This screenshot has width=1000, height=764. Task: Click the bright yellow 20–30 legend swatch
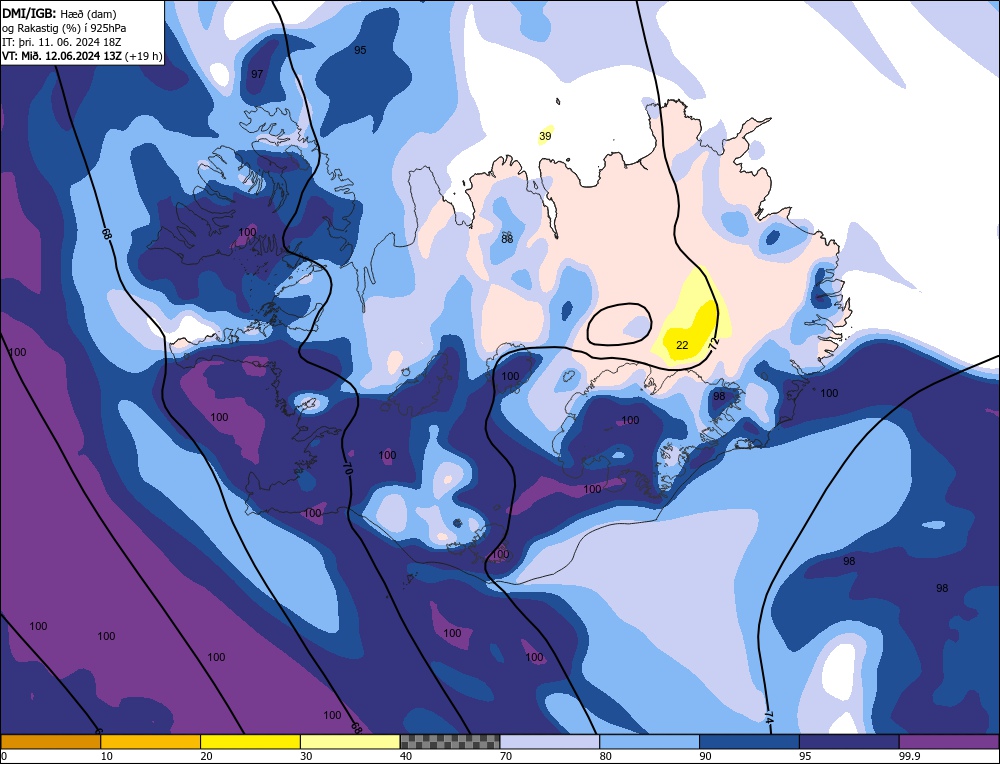(250, 741)
